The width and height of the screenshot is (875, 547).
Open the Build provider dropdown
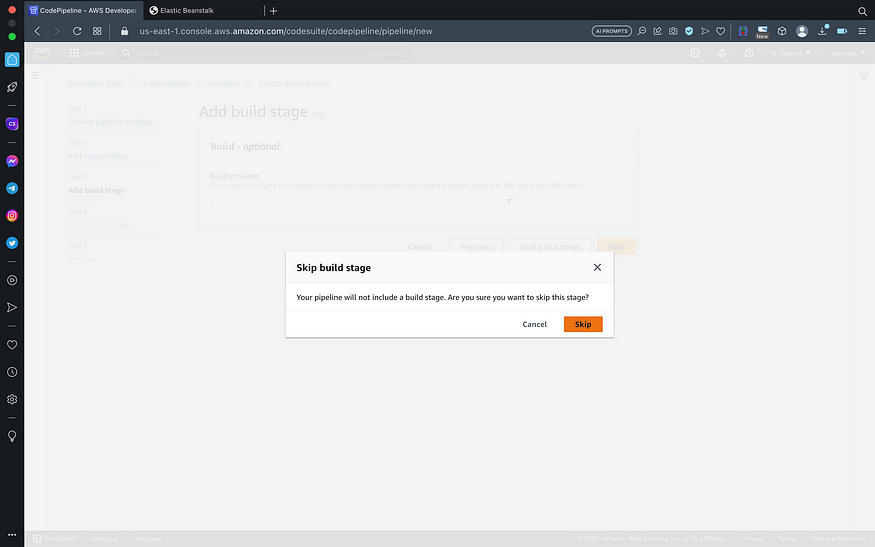click(x=364, y=200)
